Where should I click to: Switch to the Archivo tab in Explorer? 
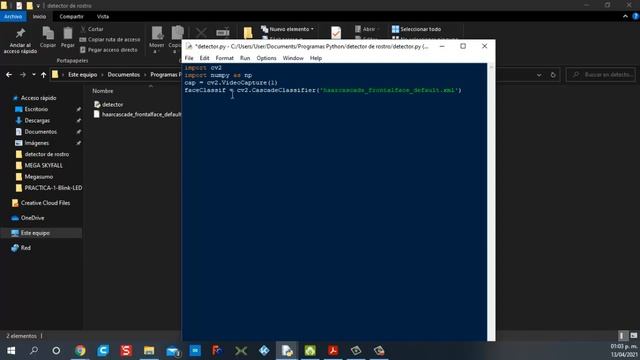[13, 16]
